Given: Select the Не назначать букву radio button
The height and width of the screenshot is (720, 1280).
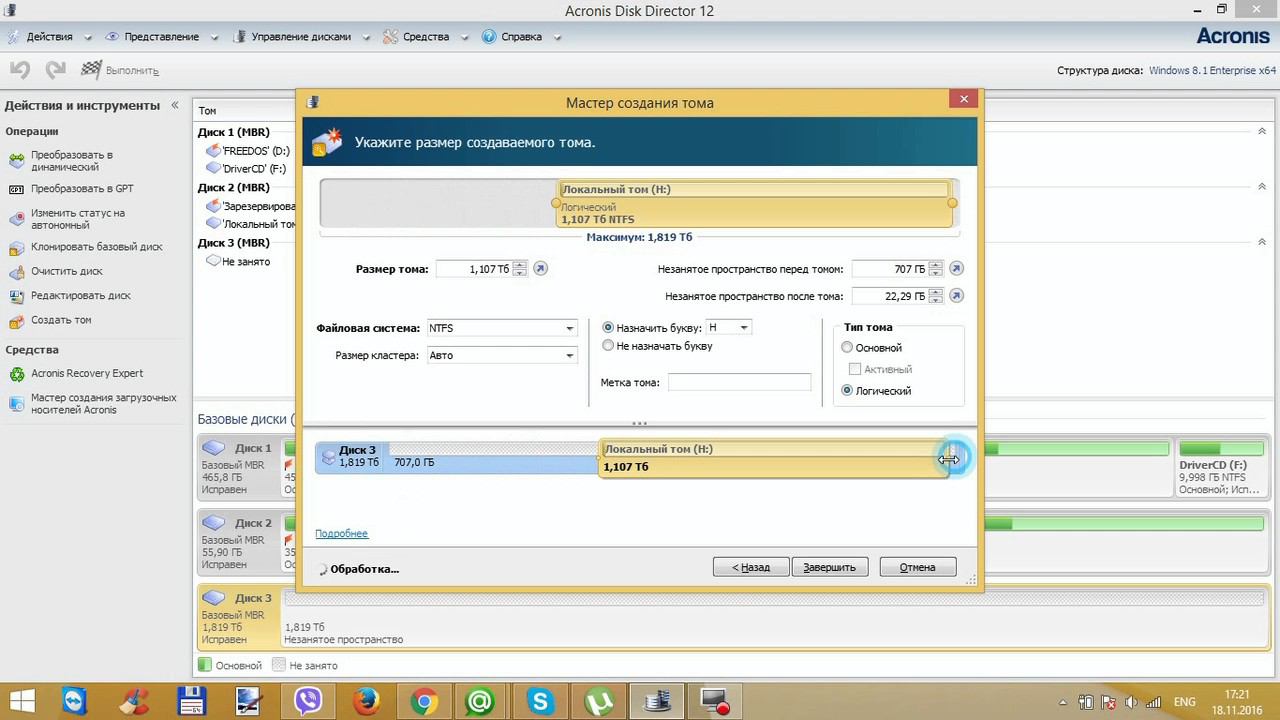Looking at the screenshot, I should pos(608,346).
